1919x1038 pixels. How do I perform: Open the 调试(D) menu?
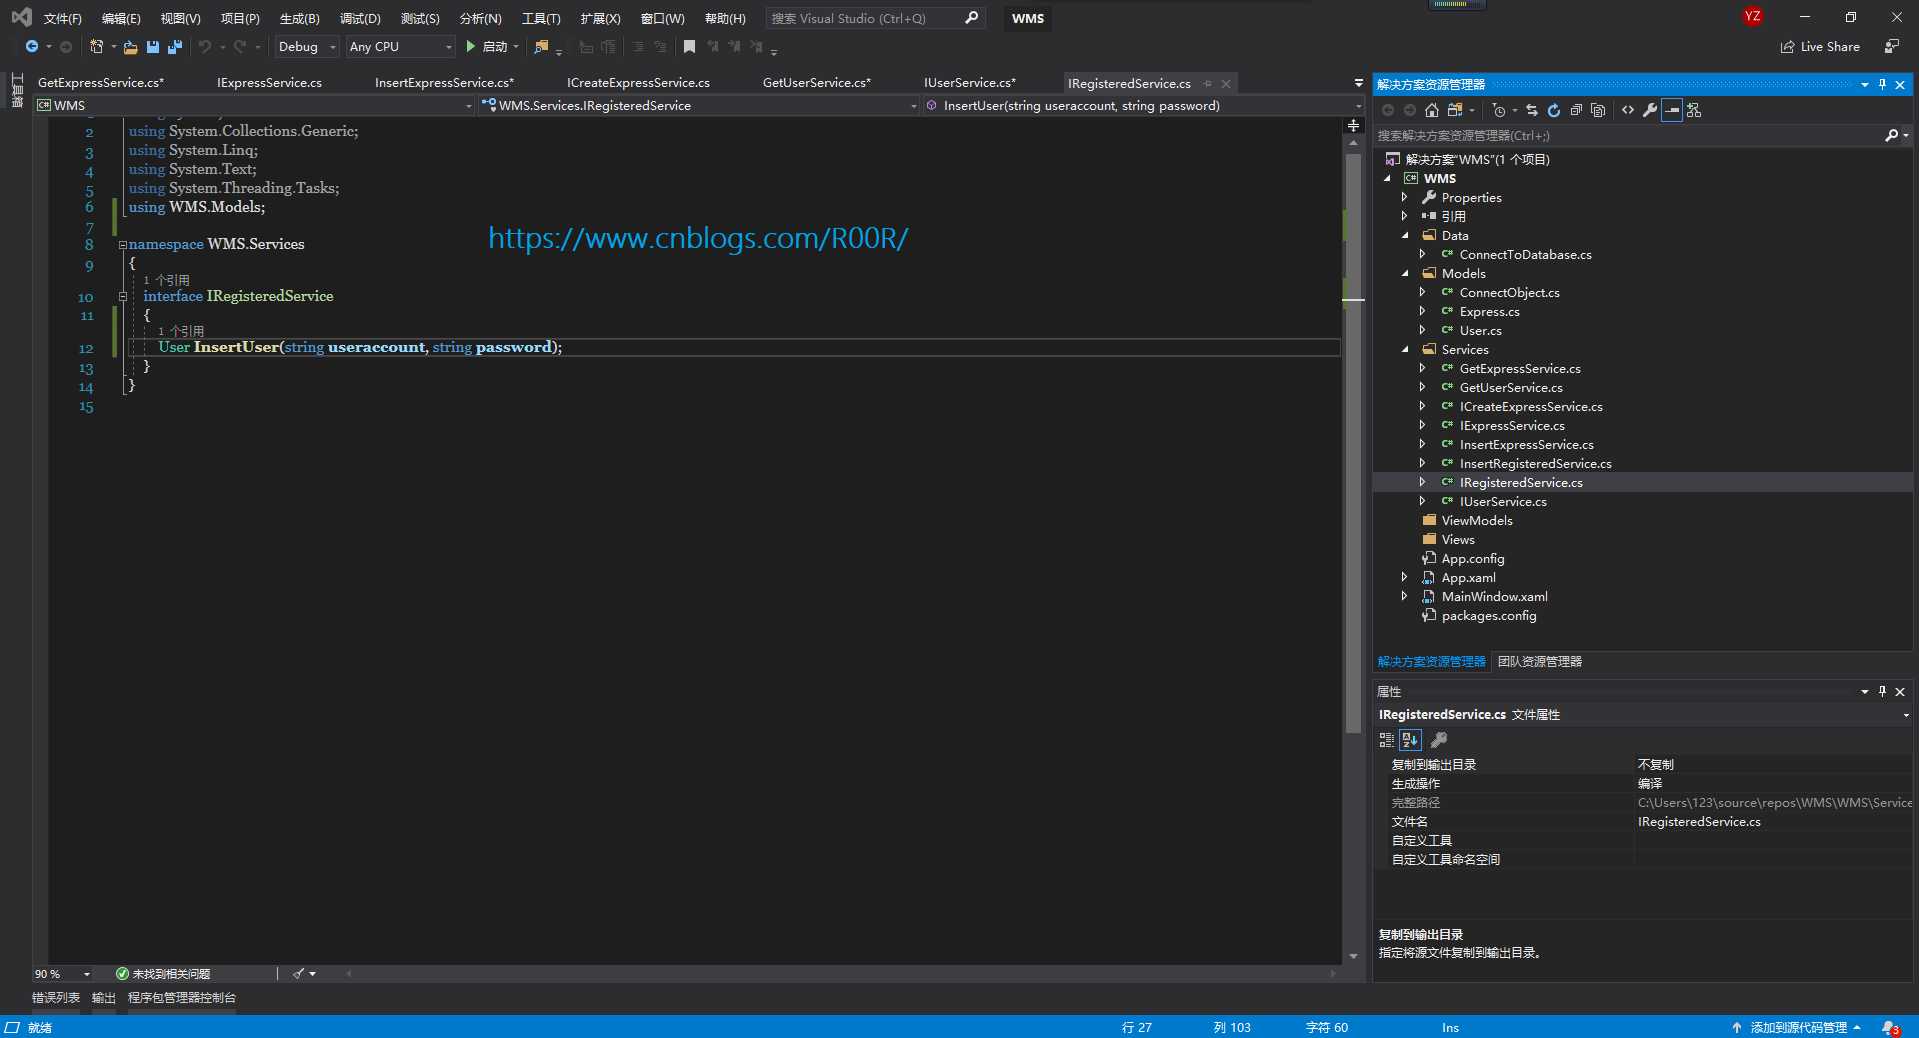click(360, 18)
